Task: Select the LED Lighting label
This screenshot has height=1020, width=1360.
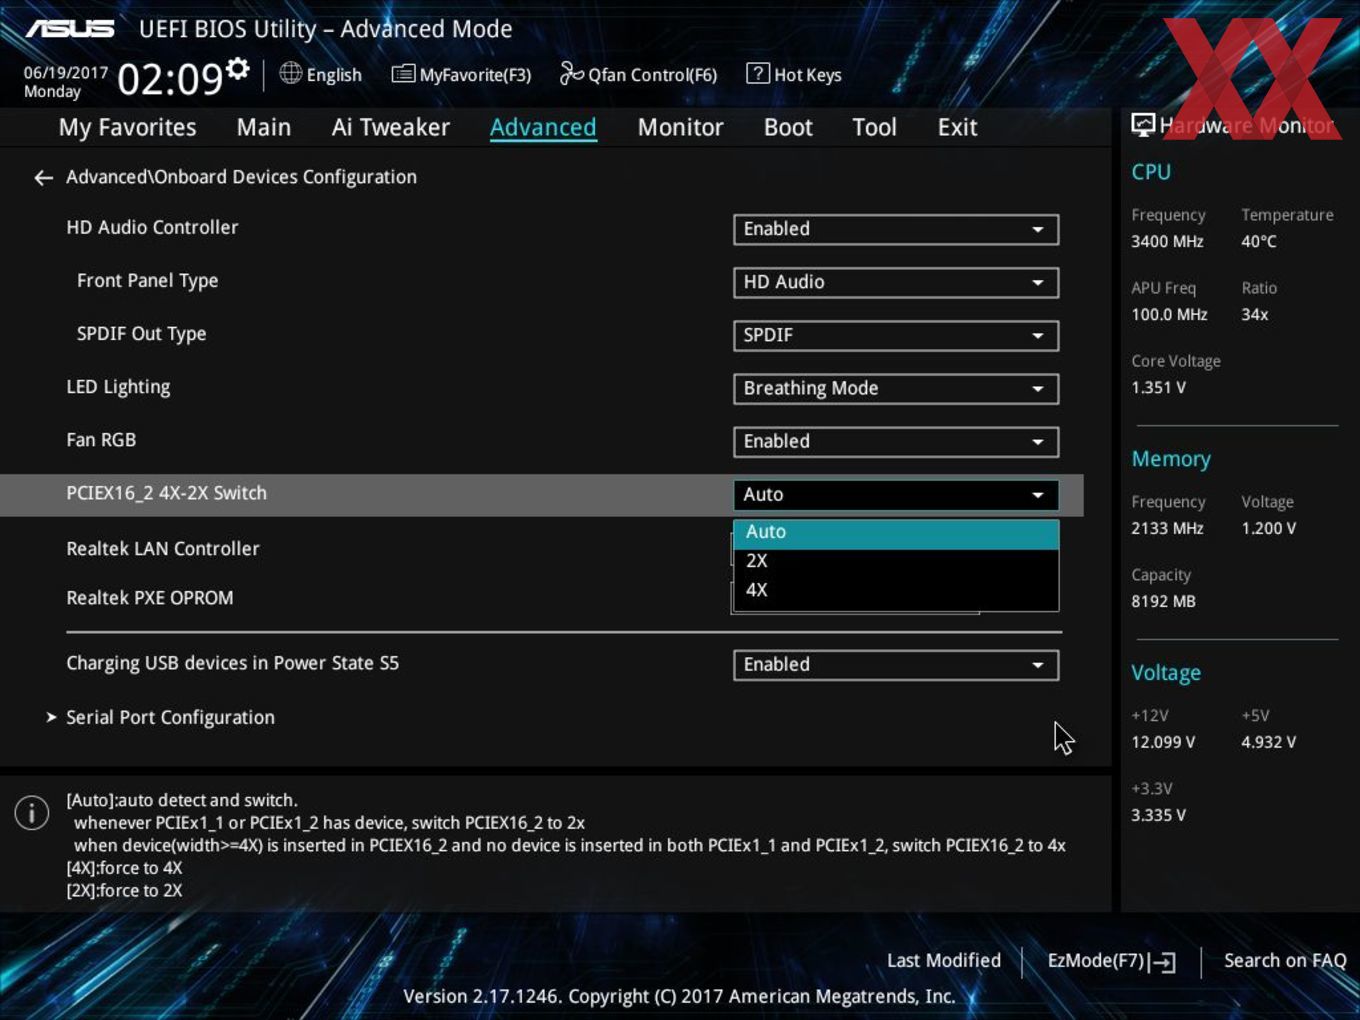Action: [x=118, y=387]
